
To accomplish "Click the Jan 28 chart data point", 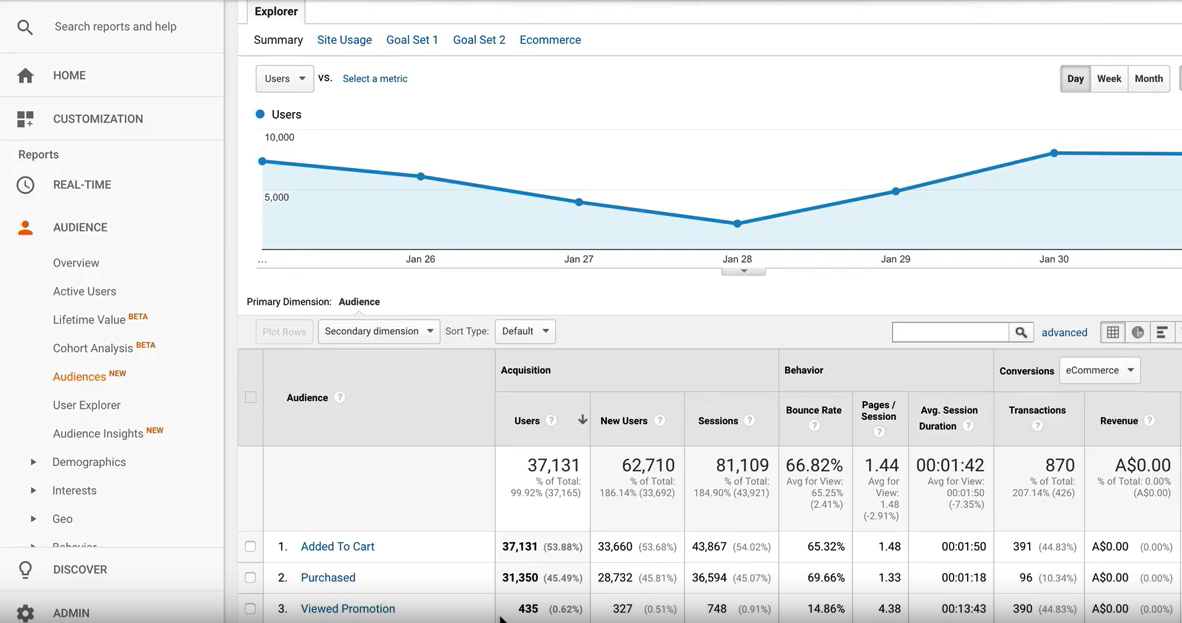I will [x=737, y=224].
